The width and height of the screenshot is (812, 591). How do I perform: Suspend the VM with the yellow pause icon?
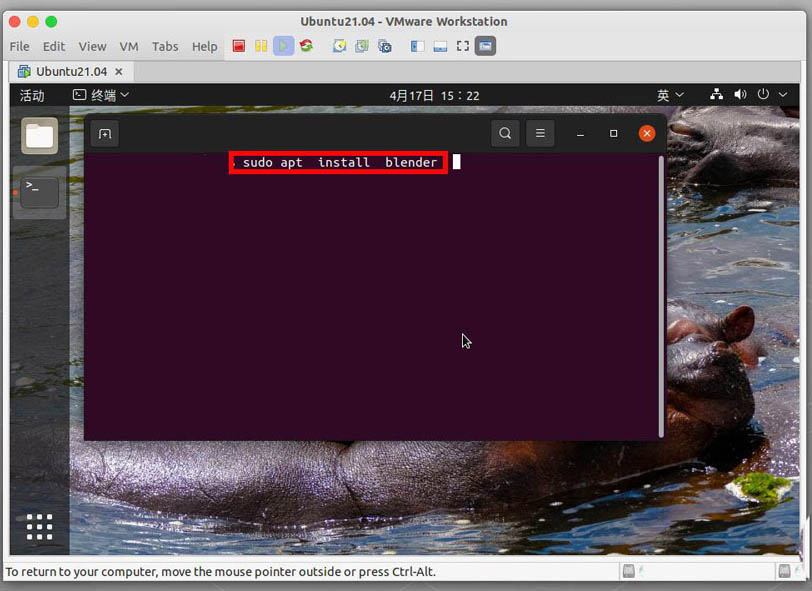point(261,46)
